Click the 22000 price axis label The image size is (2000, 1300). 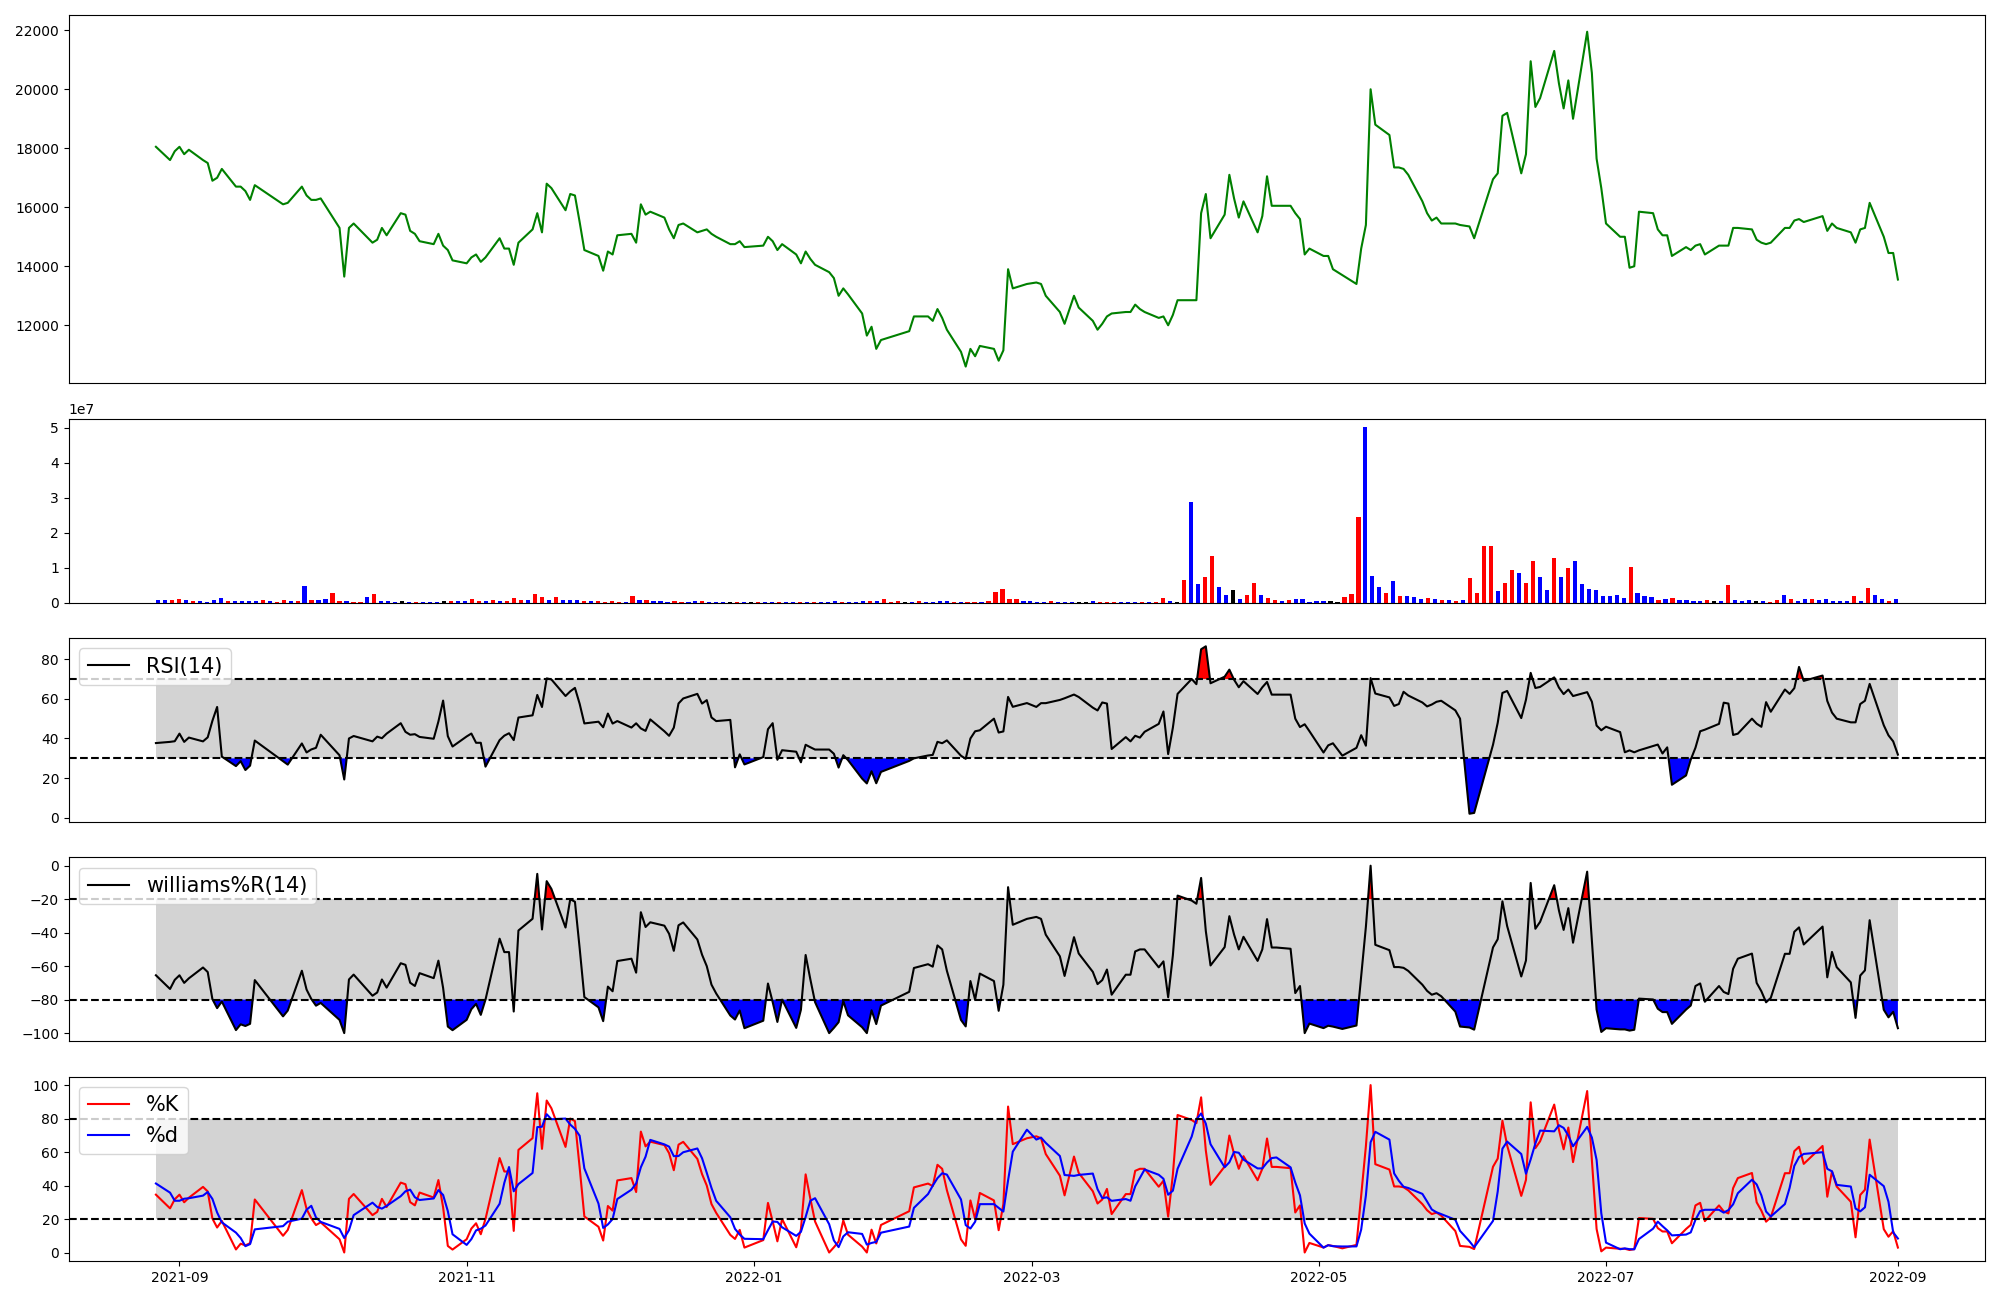37,31
